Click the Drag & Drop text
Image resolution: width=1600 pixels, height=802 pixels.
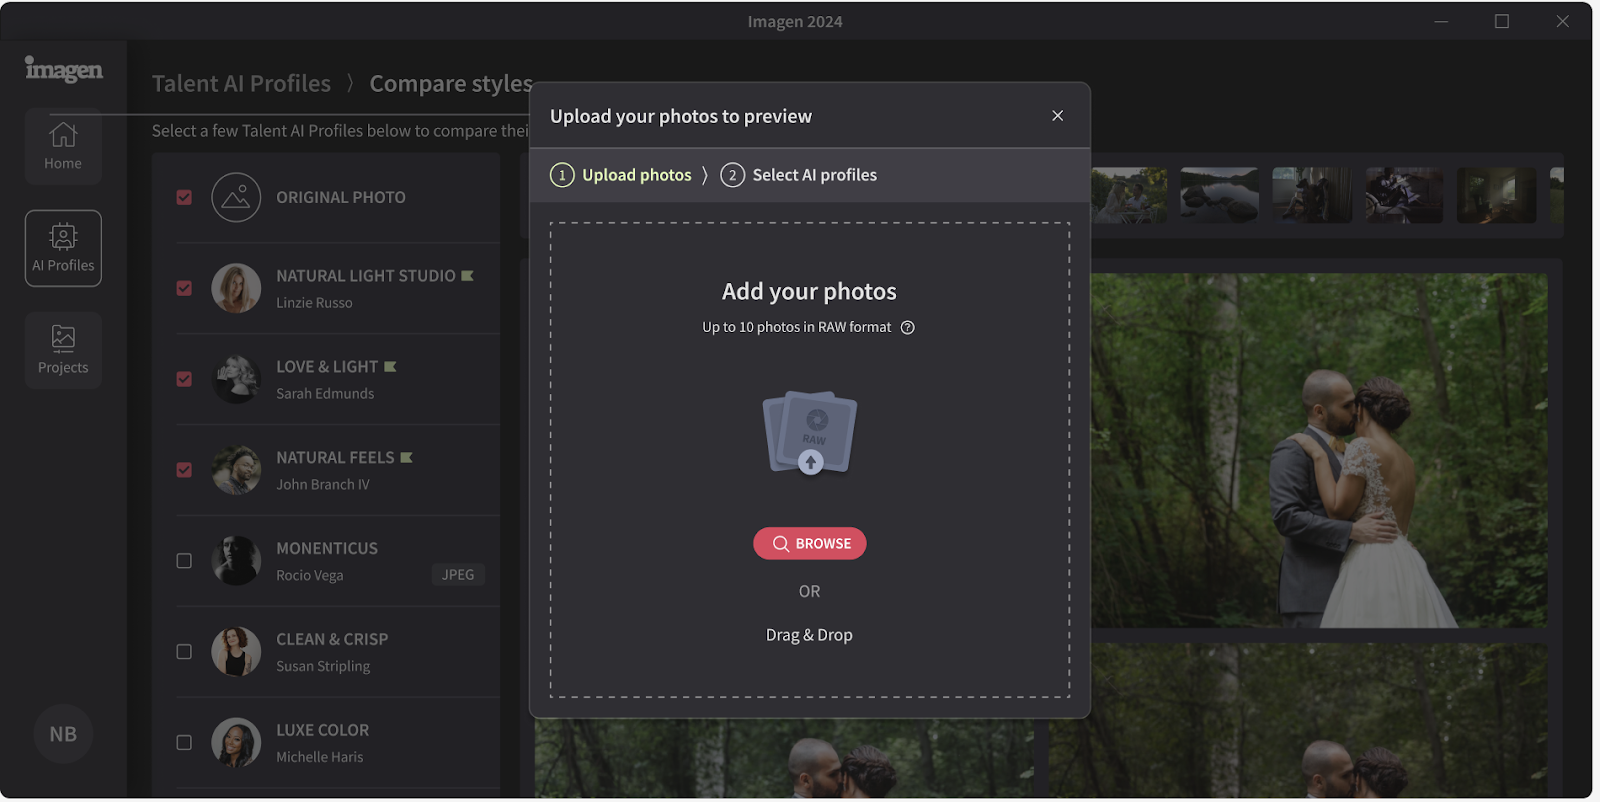point(809,635)
